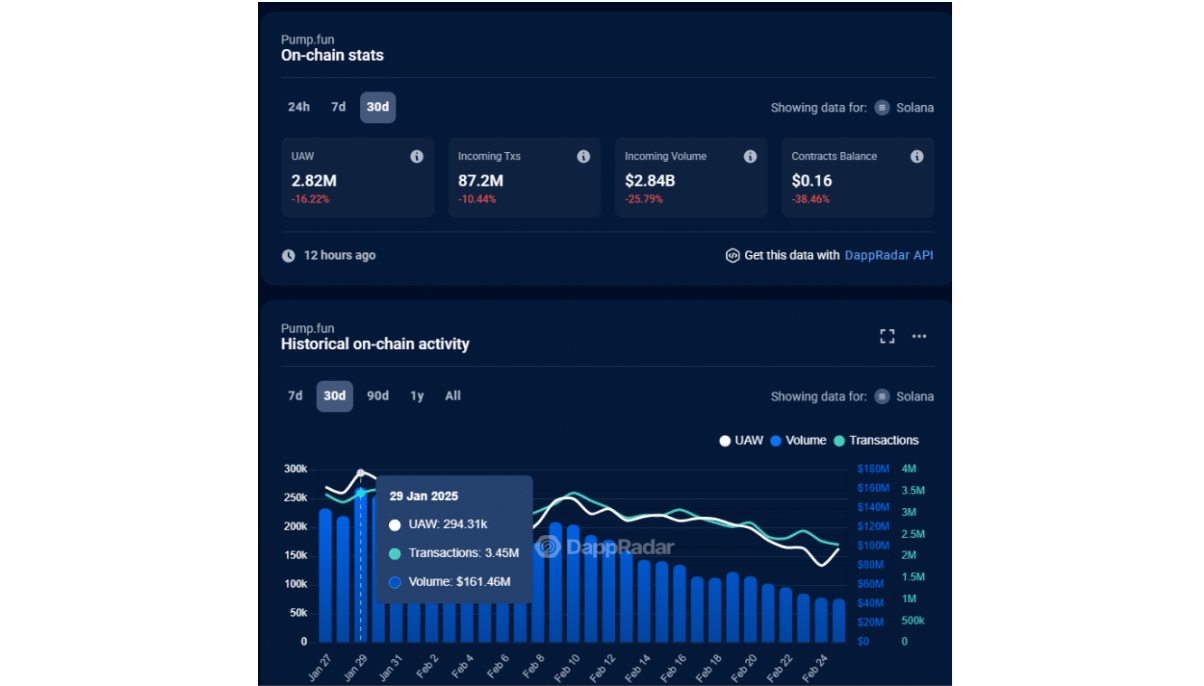Click the Feb 24 volume bar
The image size is (1204, 686).
click(x=821, y=620)
